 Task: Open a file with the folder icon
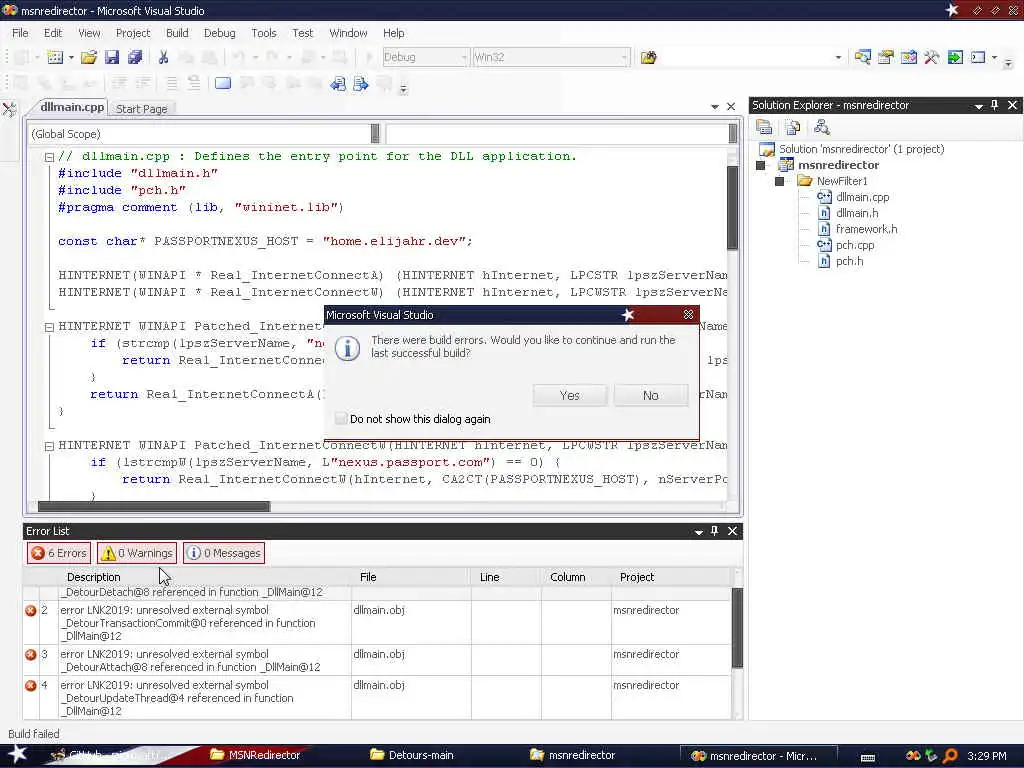[x=88, y=57]
